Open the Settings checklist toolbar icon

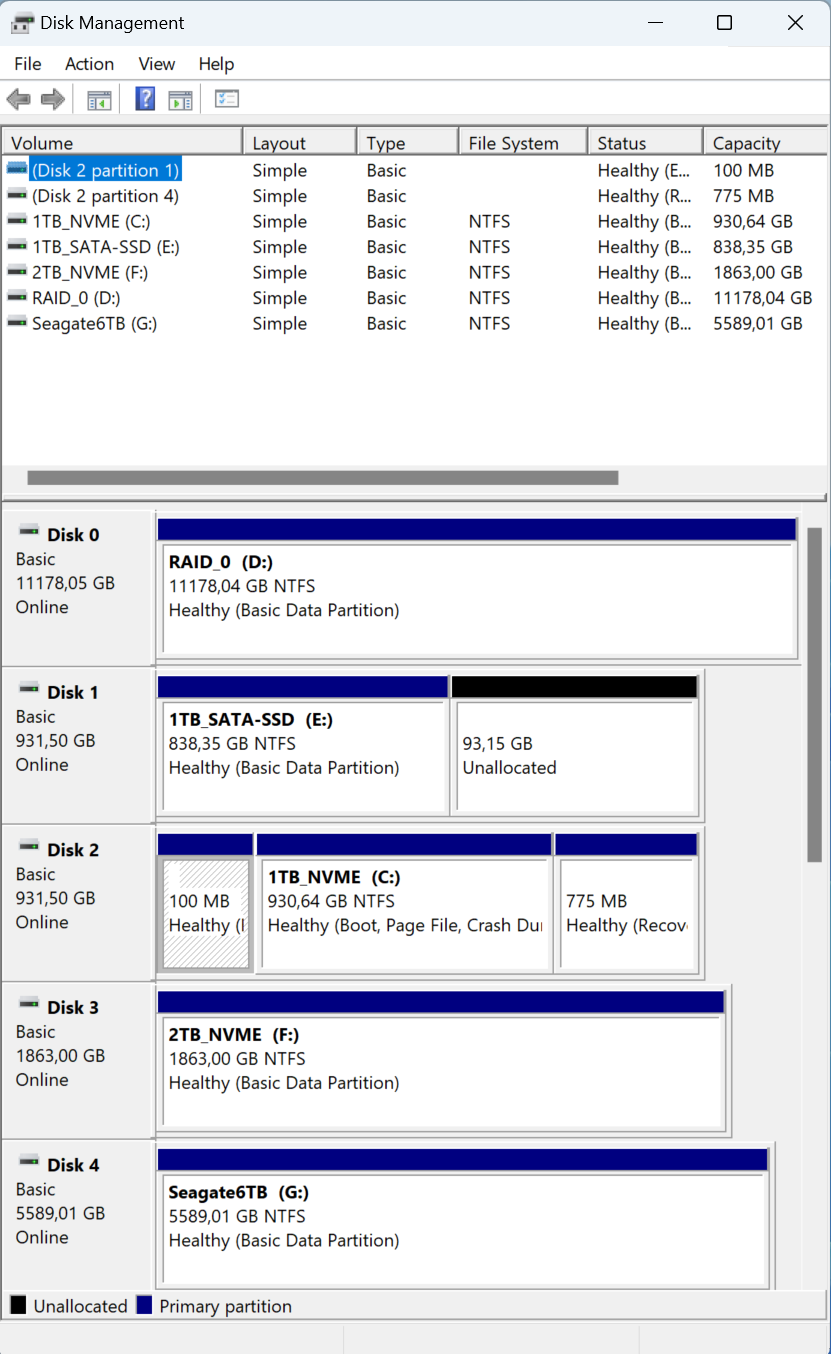point(227,99)
